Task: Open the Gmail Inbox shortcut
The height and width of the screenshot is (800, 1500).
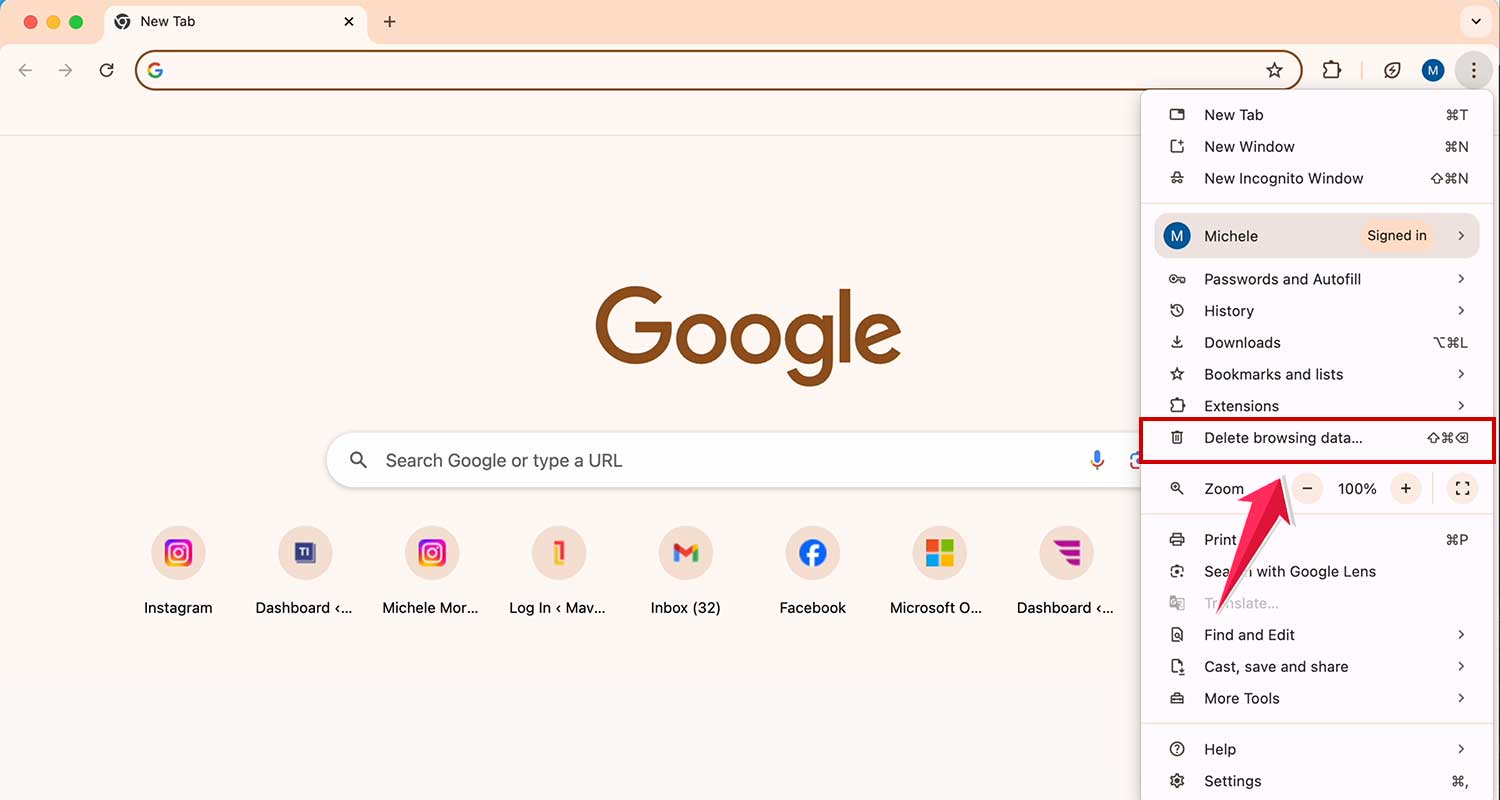Action: point(685,552)
